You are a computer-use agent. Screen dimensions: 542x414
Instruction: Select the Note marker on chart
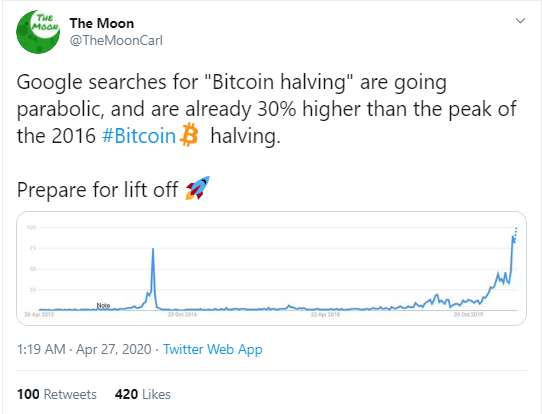coord(103,305)
